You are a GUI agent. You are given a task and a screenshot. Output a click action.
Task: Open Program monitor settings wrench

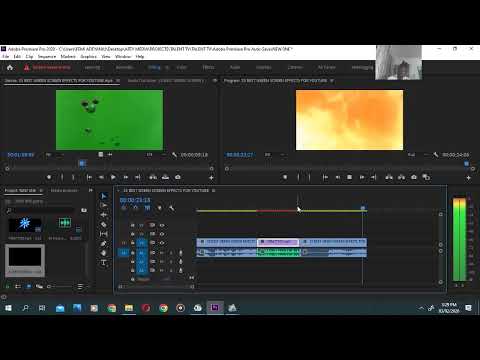436,155
